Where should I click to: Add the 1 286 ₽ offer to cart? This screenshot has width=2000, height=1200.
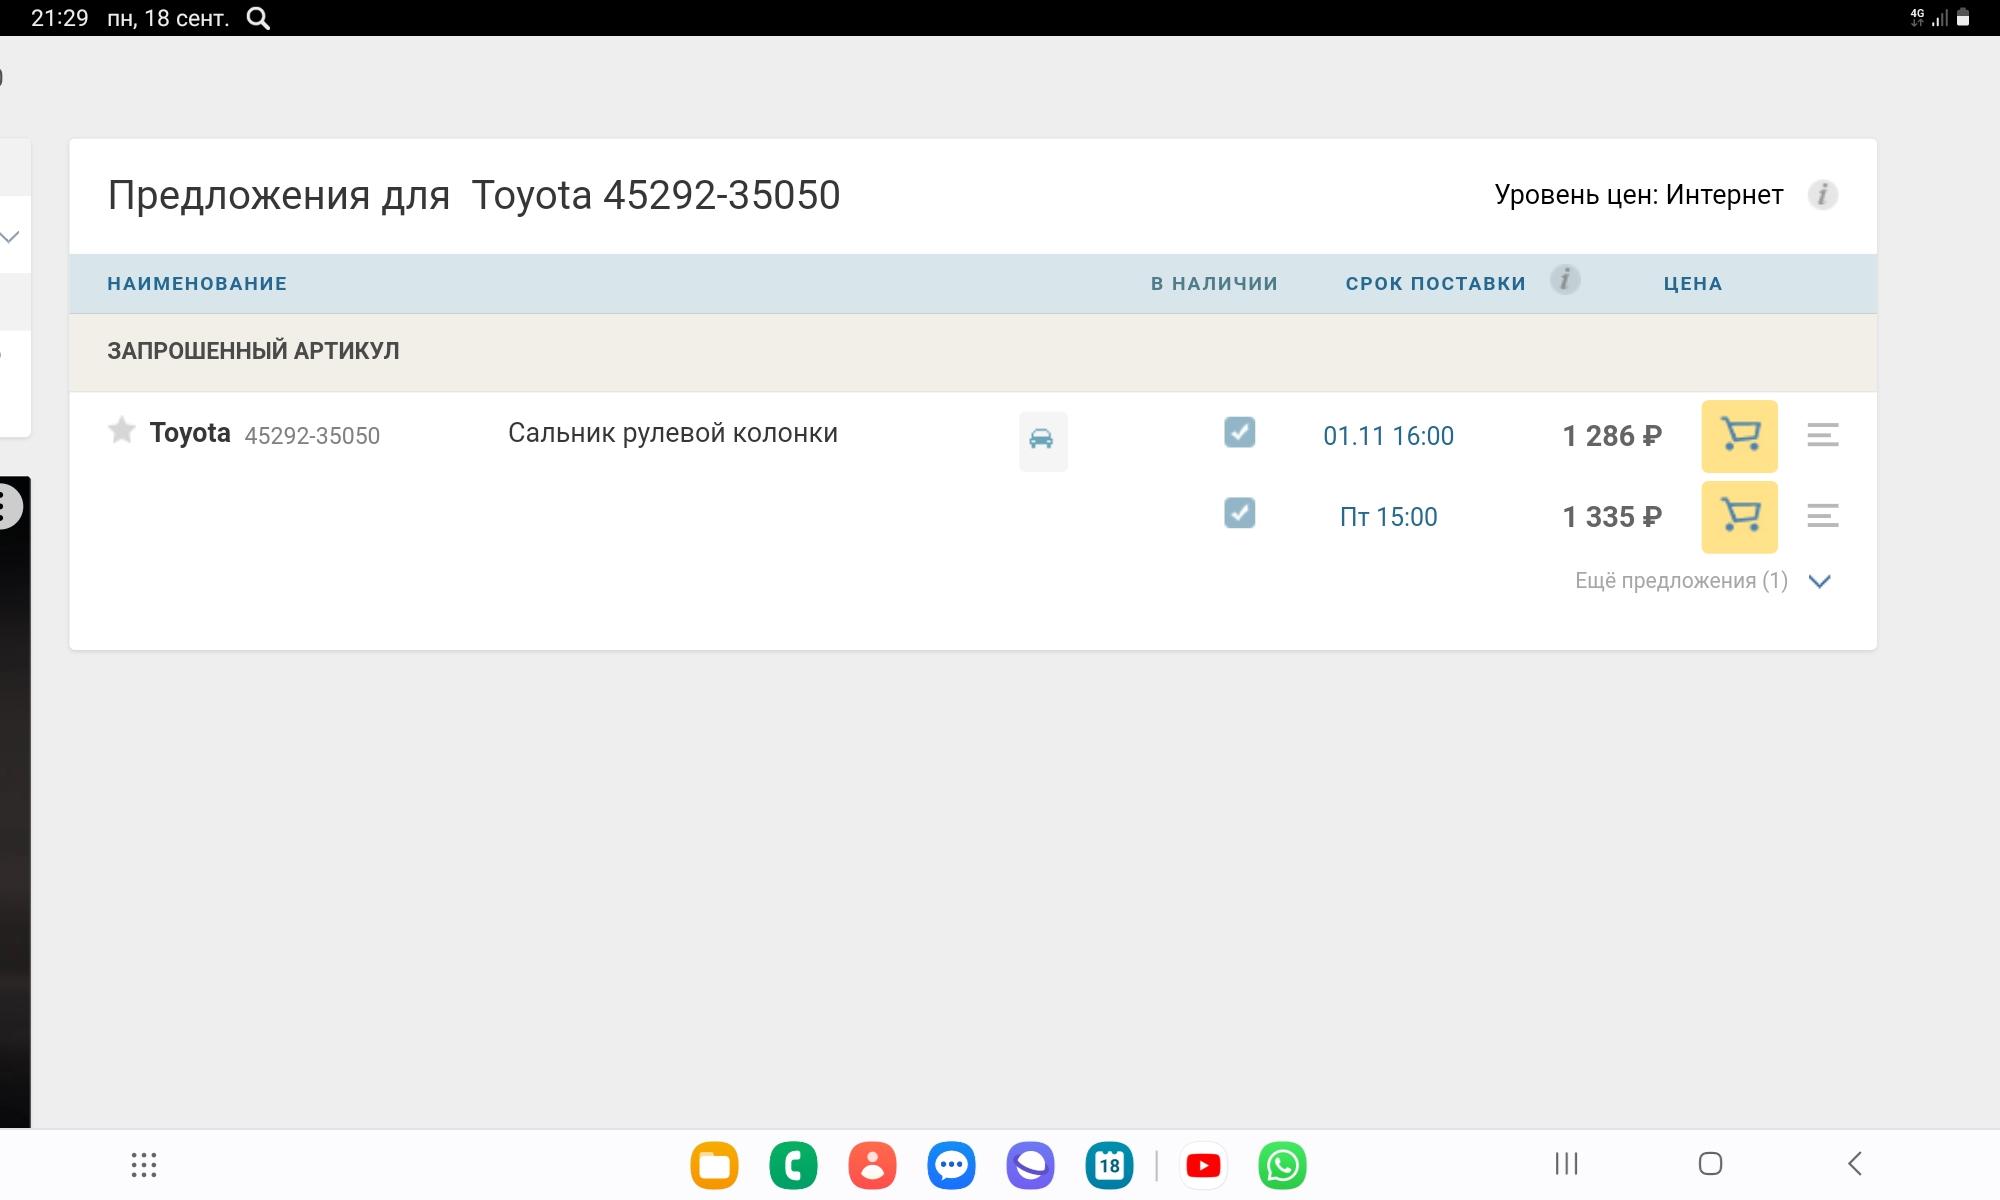tap(1739, 436)
